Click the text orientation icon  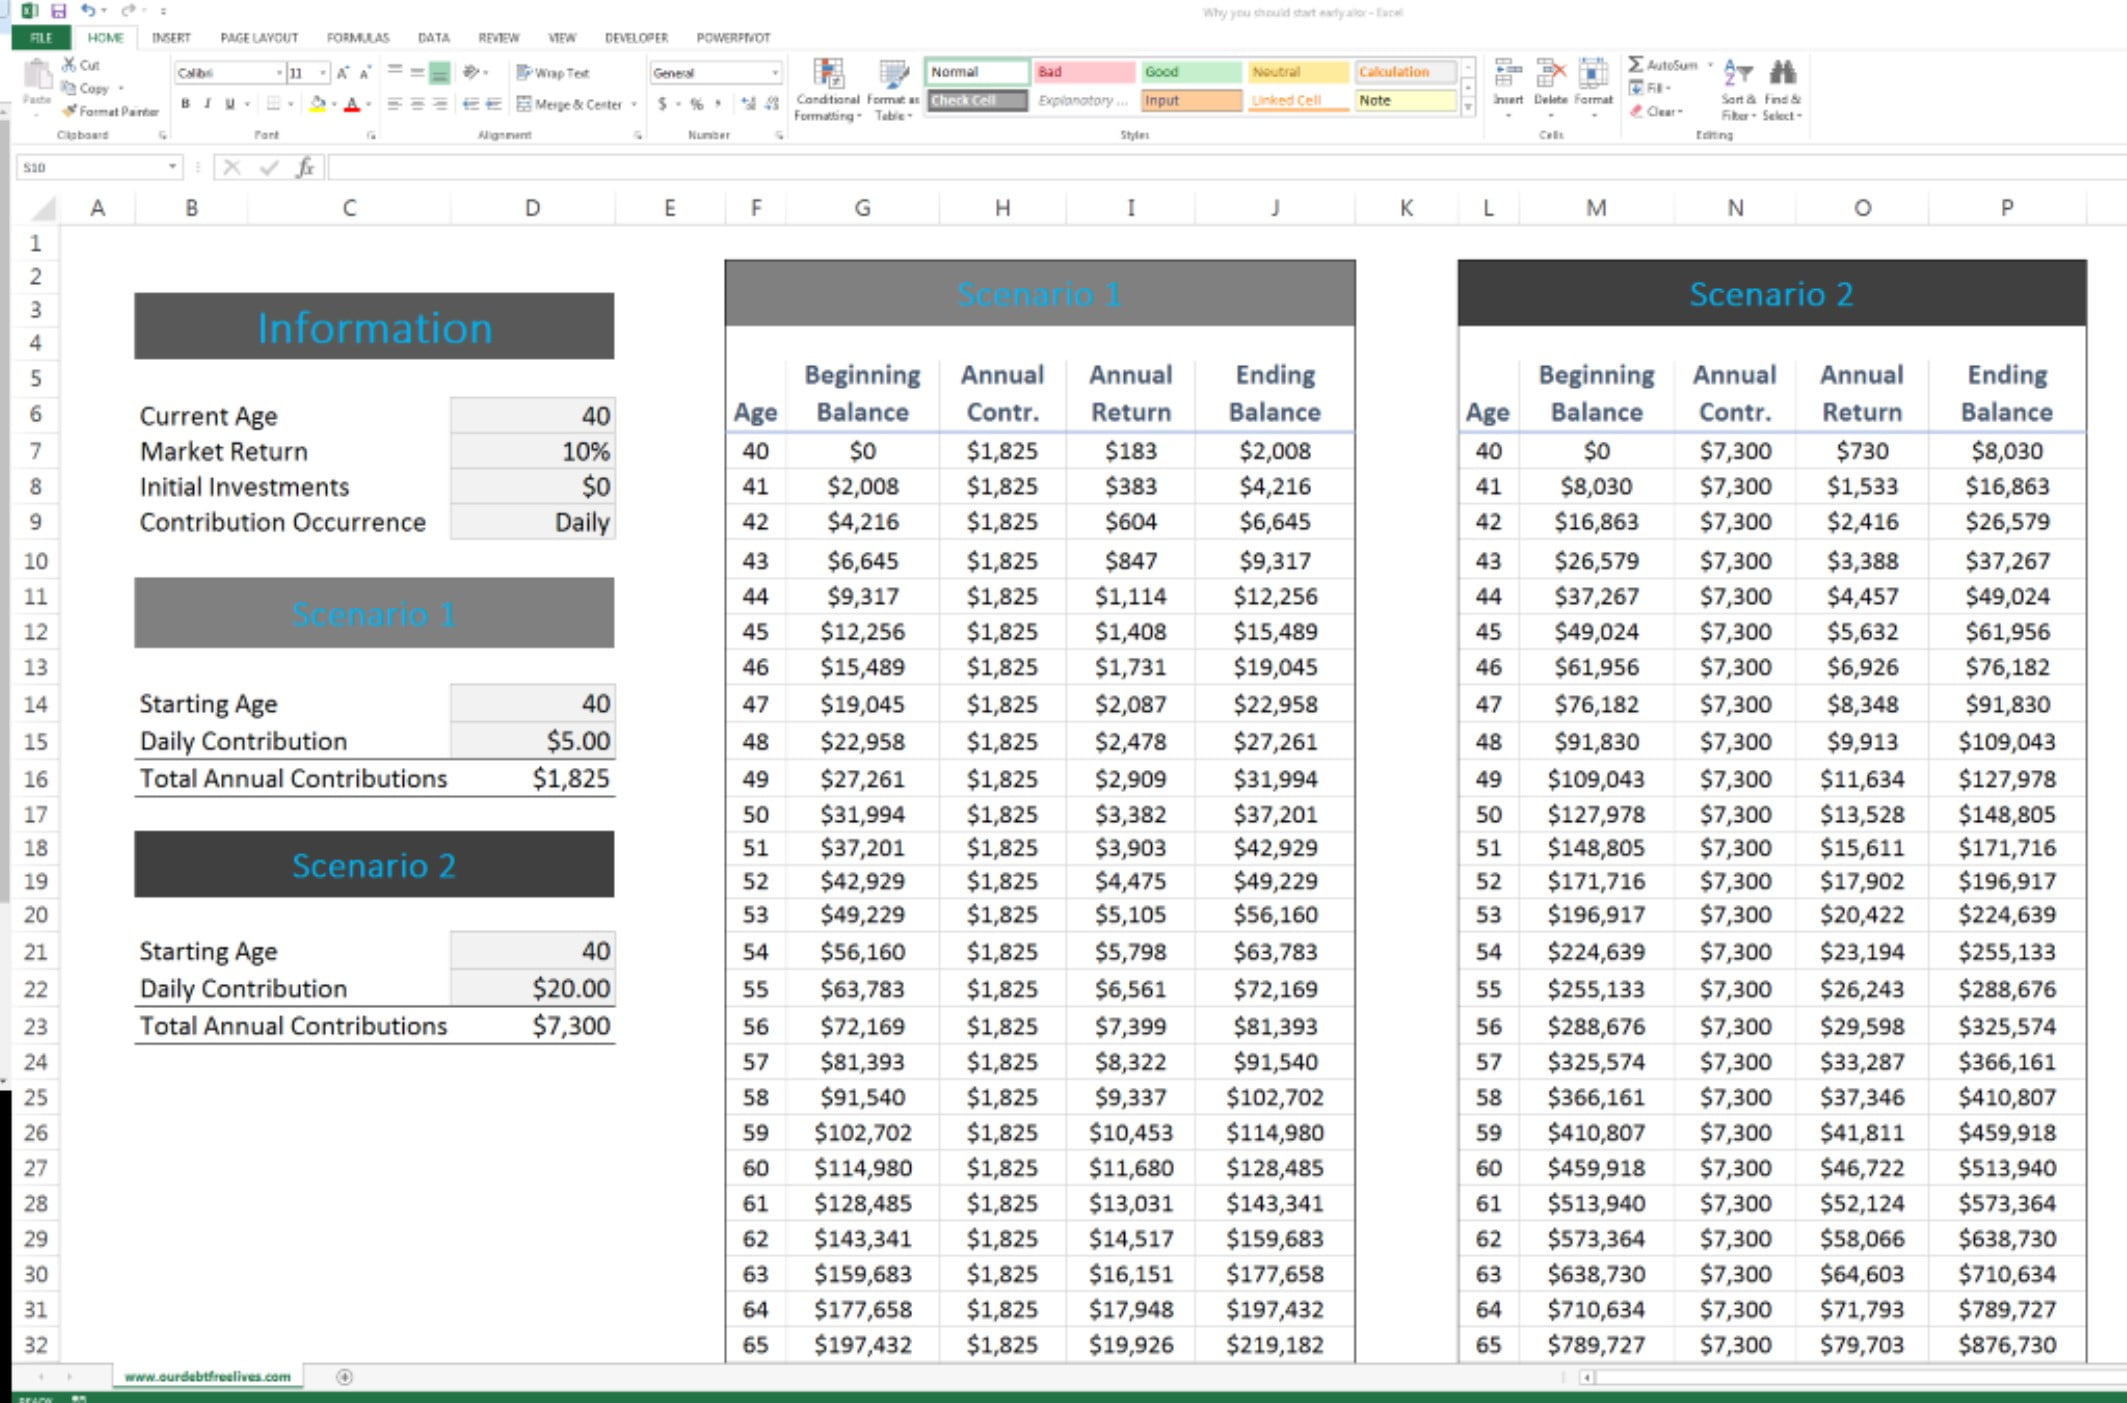(x=470, y=72)
